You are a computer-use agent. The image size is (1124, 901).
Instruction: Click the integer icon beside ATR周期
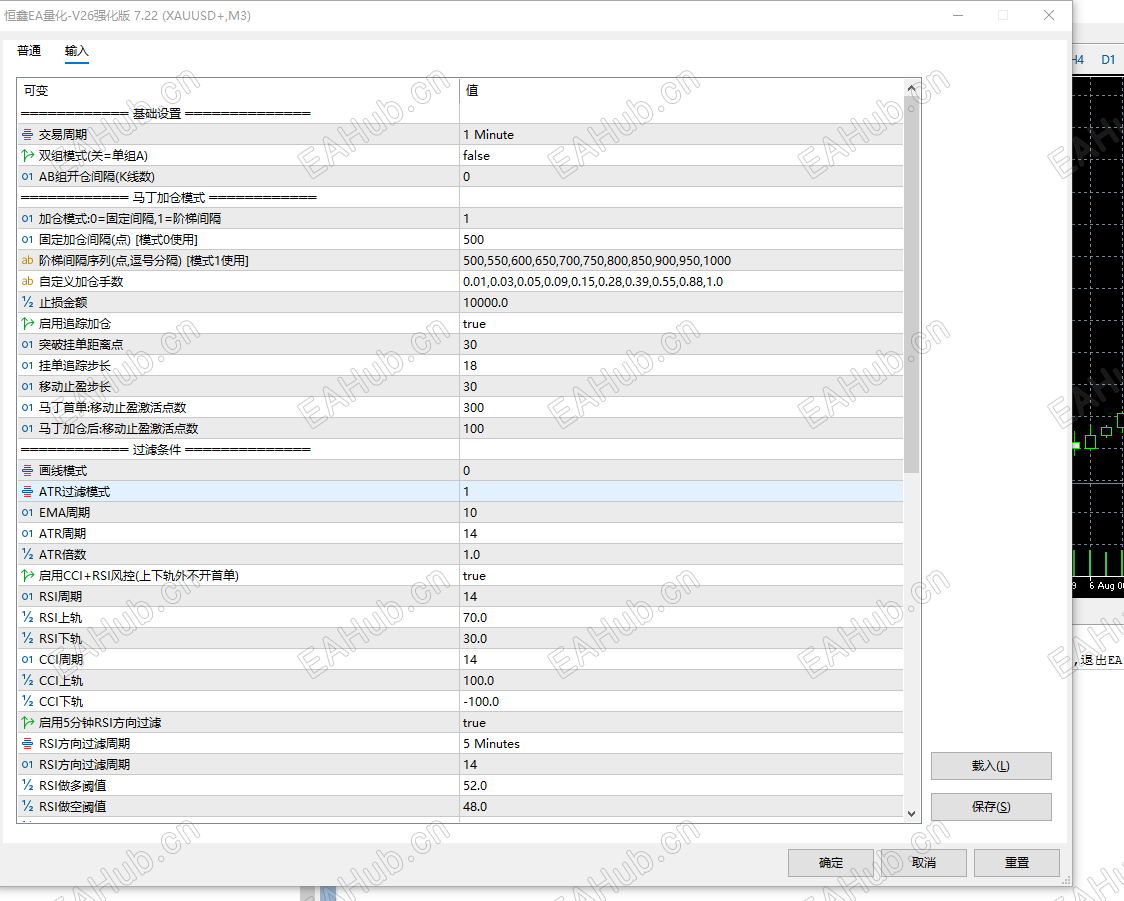[27, 533]
